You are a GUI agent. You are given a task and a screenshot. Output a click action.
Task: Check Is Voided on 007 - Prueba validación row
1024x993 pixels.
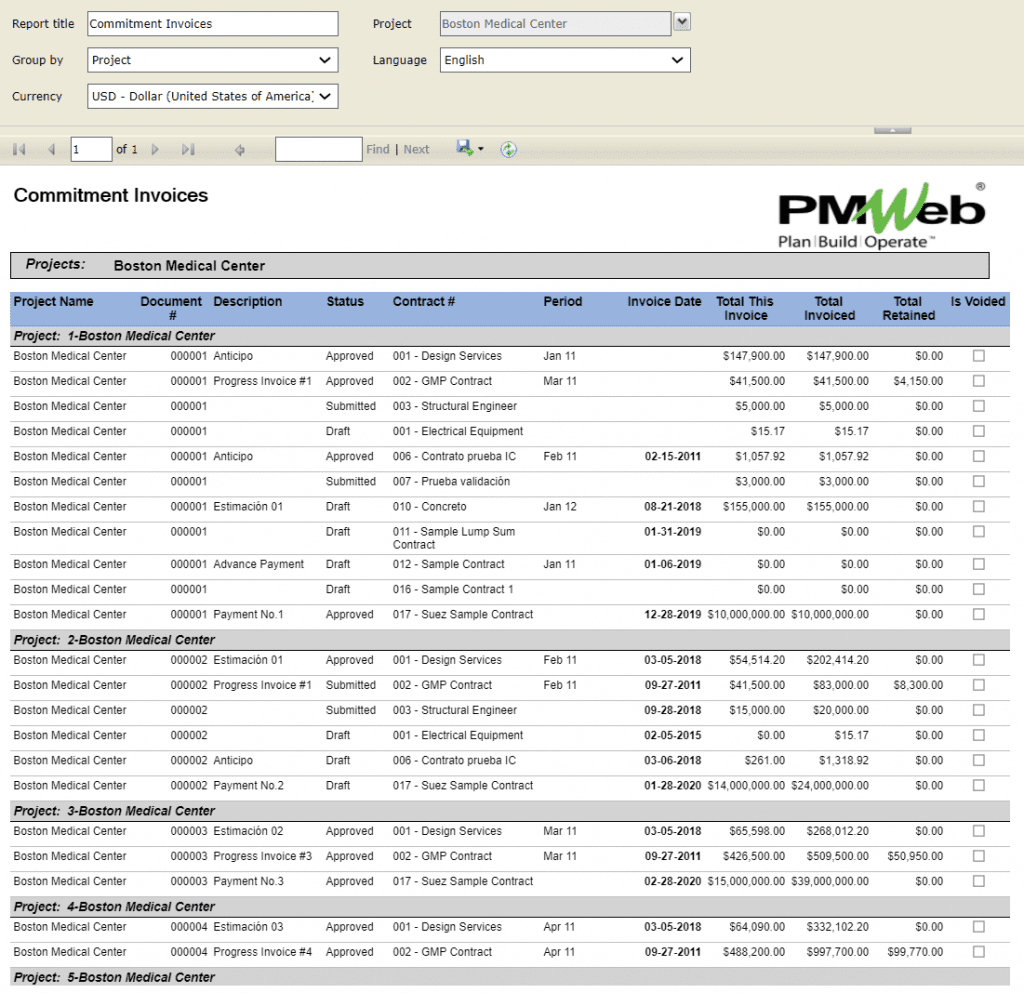pos(978,481)
